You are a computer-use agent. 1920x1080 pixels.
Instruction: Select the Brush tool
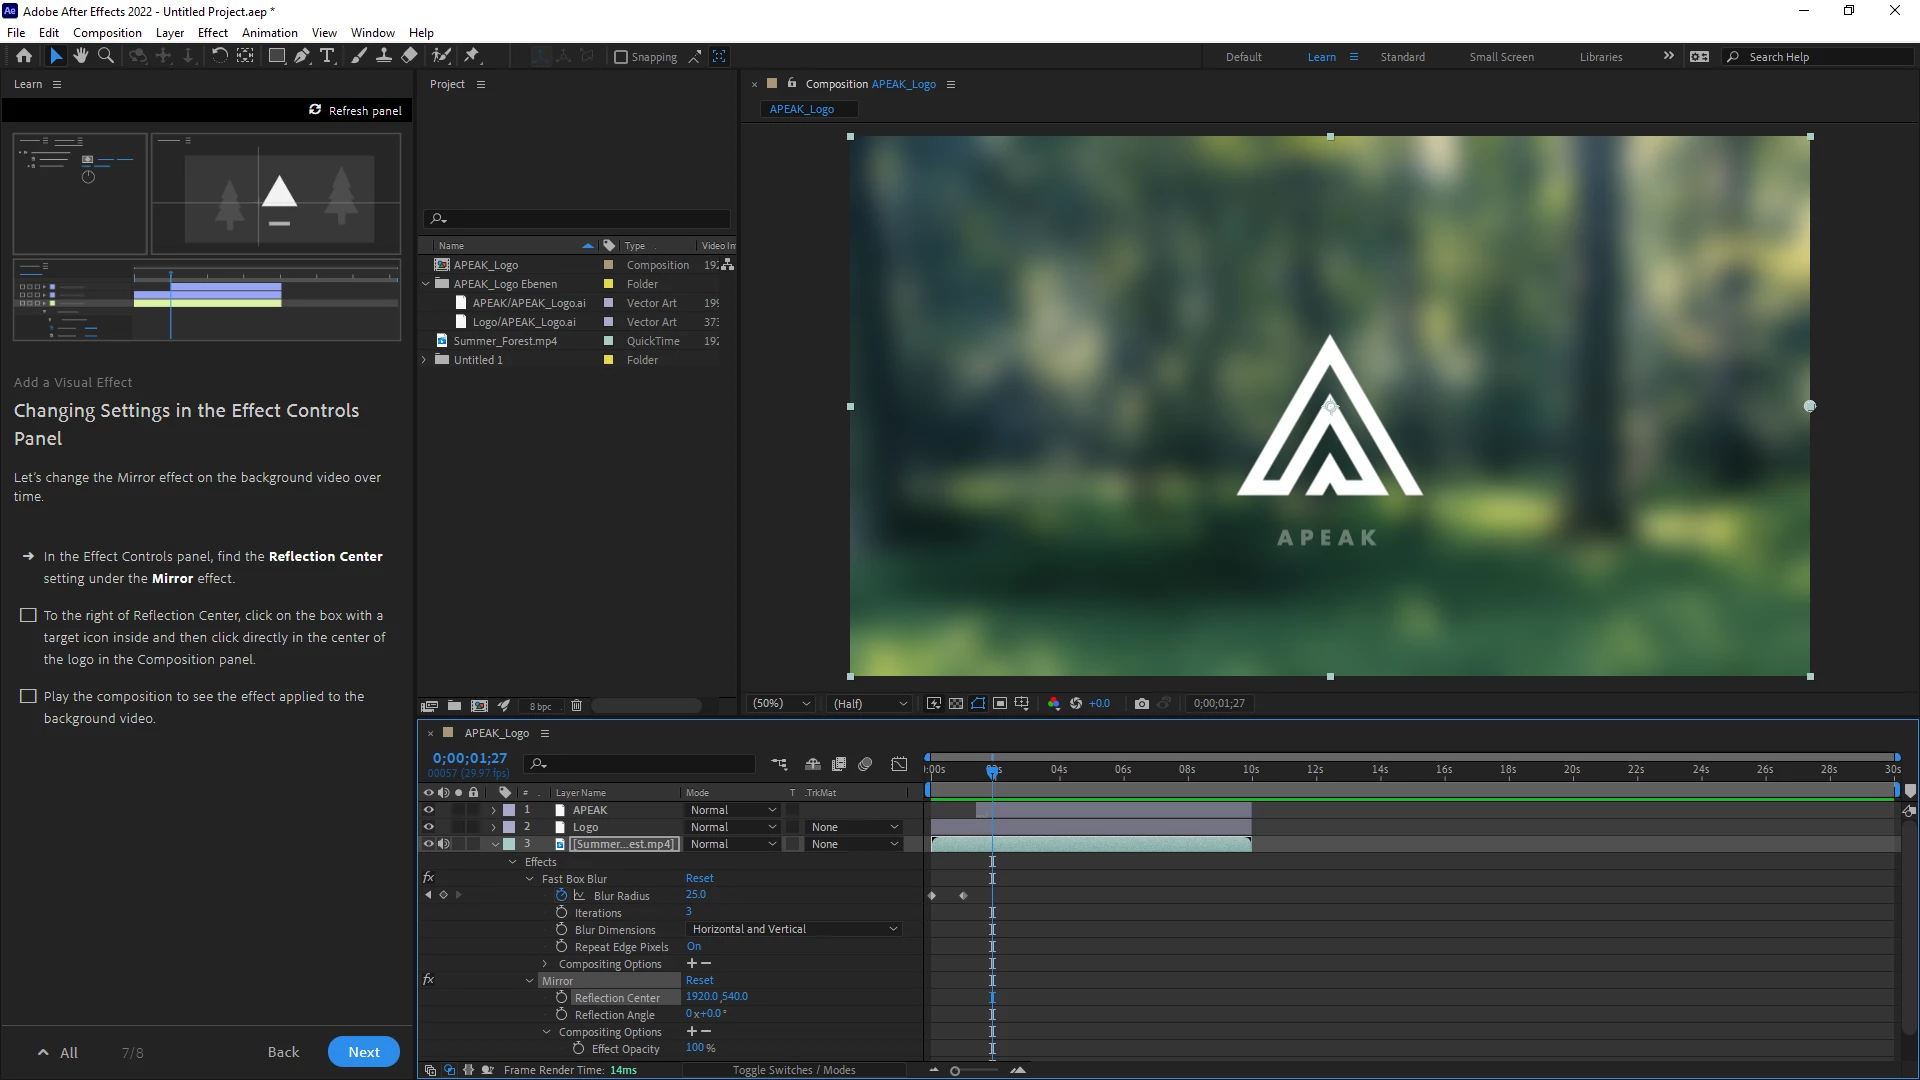359,56
